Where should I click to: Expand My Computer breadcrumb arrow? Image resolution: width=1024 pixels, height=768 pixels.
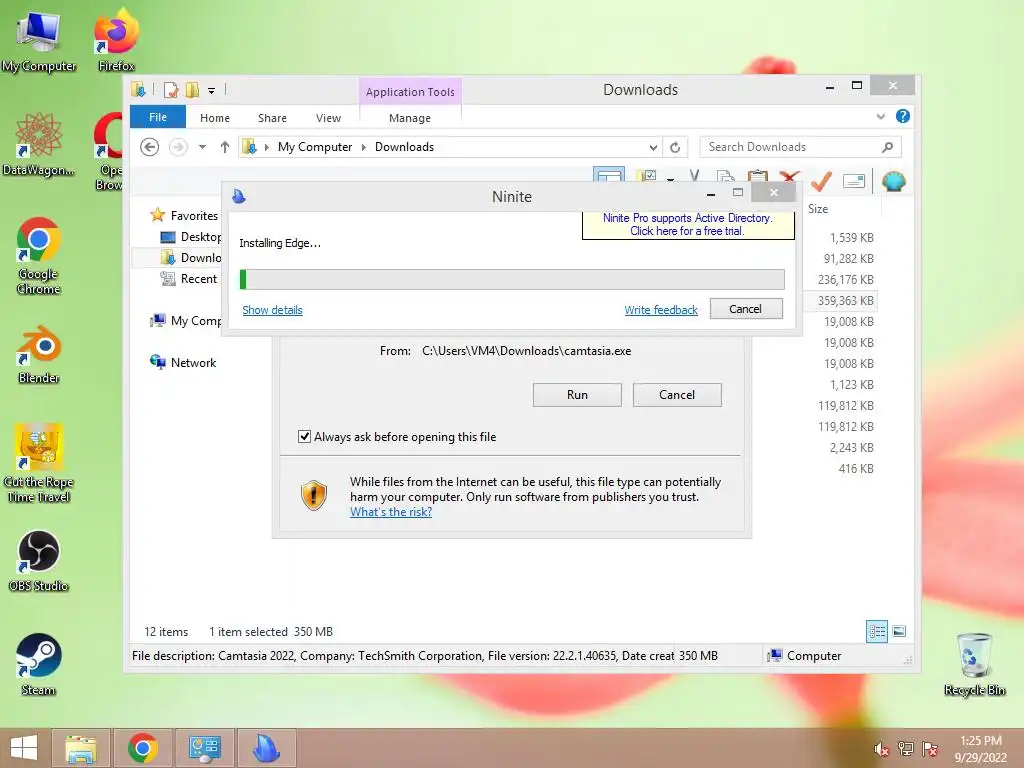pos(364,148)
